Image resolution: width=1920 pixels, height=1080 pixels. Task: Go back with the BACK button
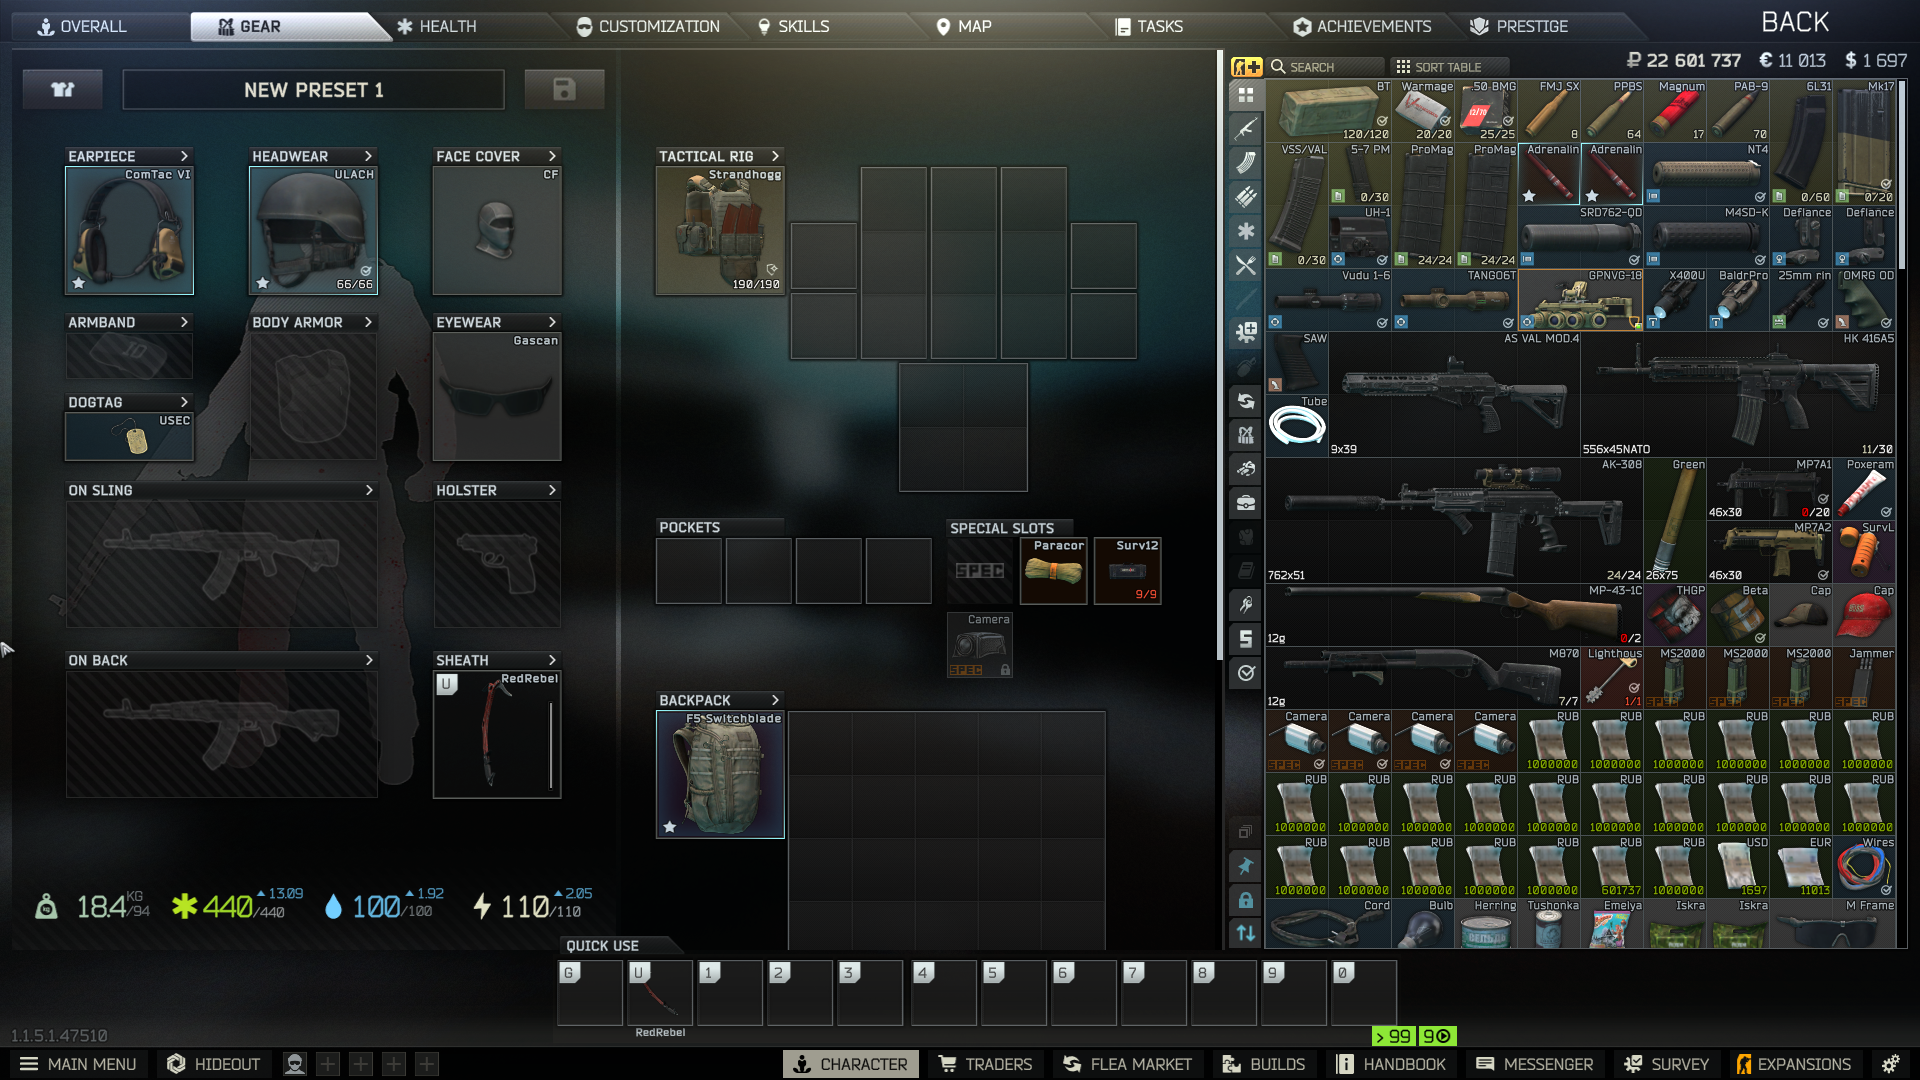coord(1795,22)
